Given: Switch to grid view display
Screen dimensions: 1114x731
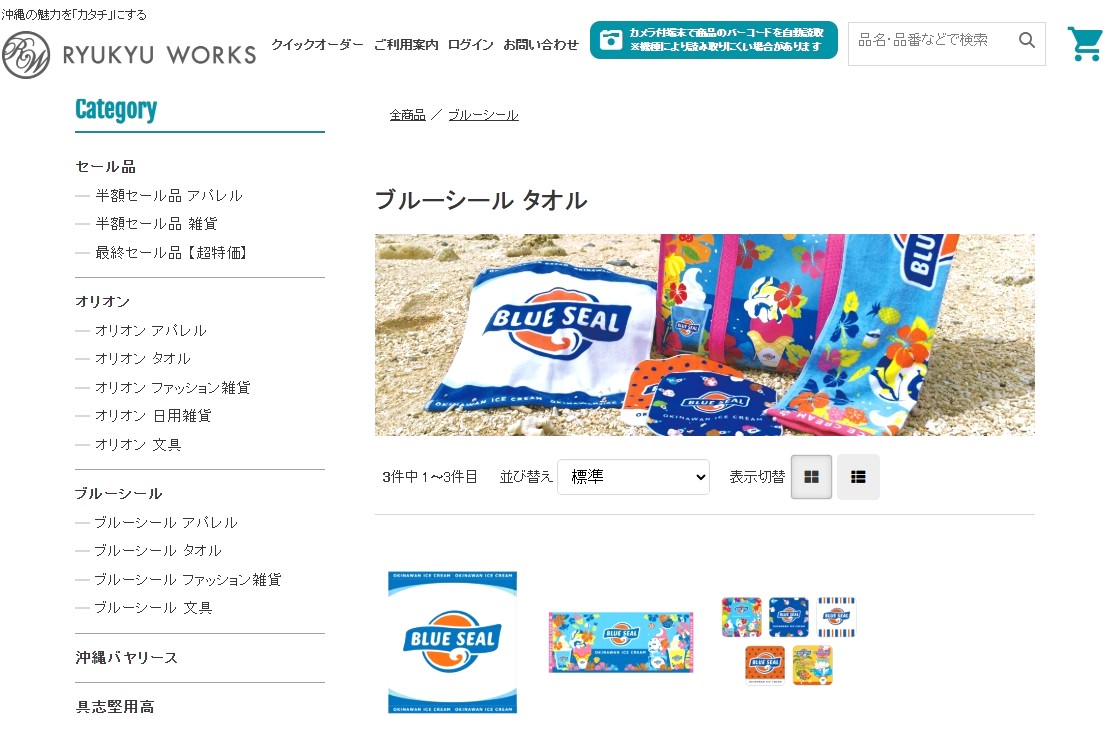Looking at the screenshot, I should (x=811, y=477).
